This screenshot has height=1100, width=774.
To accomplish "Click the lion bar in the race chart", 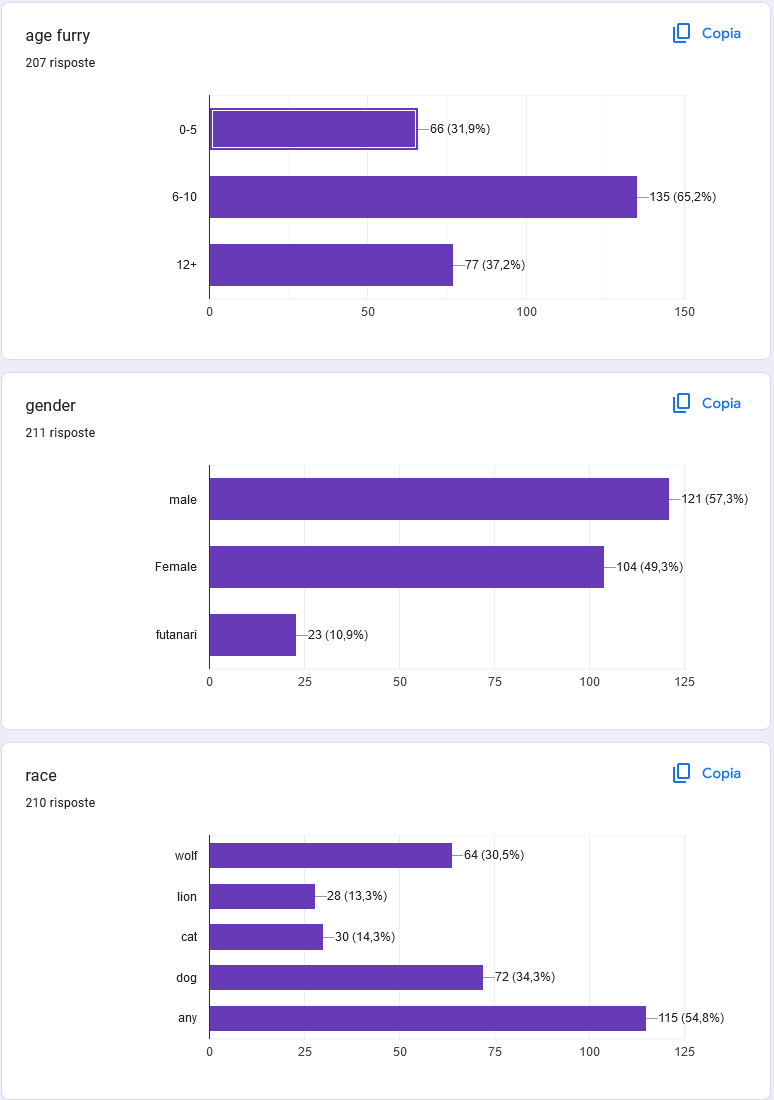I will 262,896.
